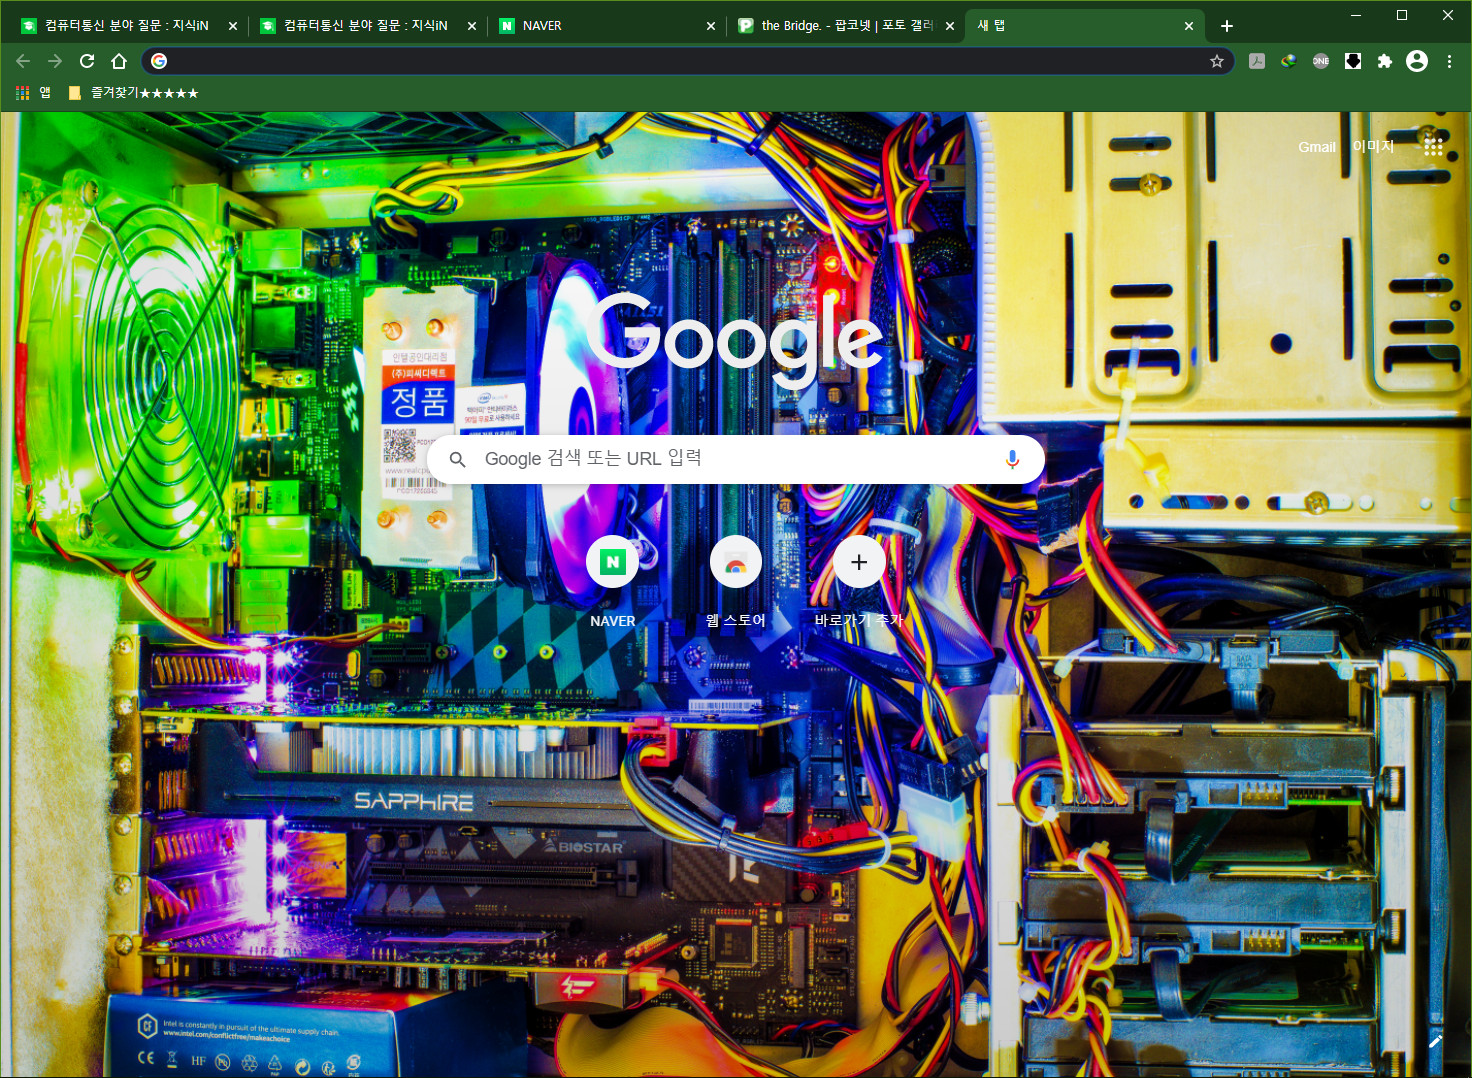This screenshot has height=1078, width=1472.
Task: Open the Adobe Acrobat extension
Action: point(1257,61)
